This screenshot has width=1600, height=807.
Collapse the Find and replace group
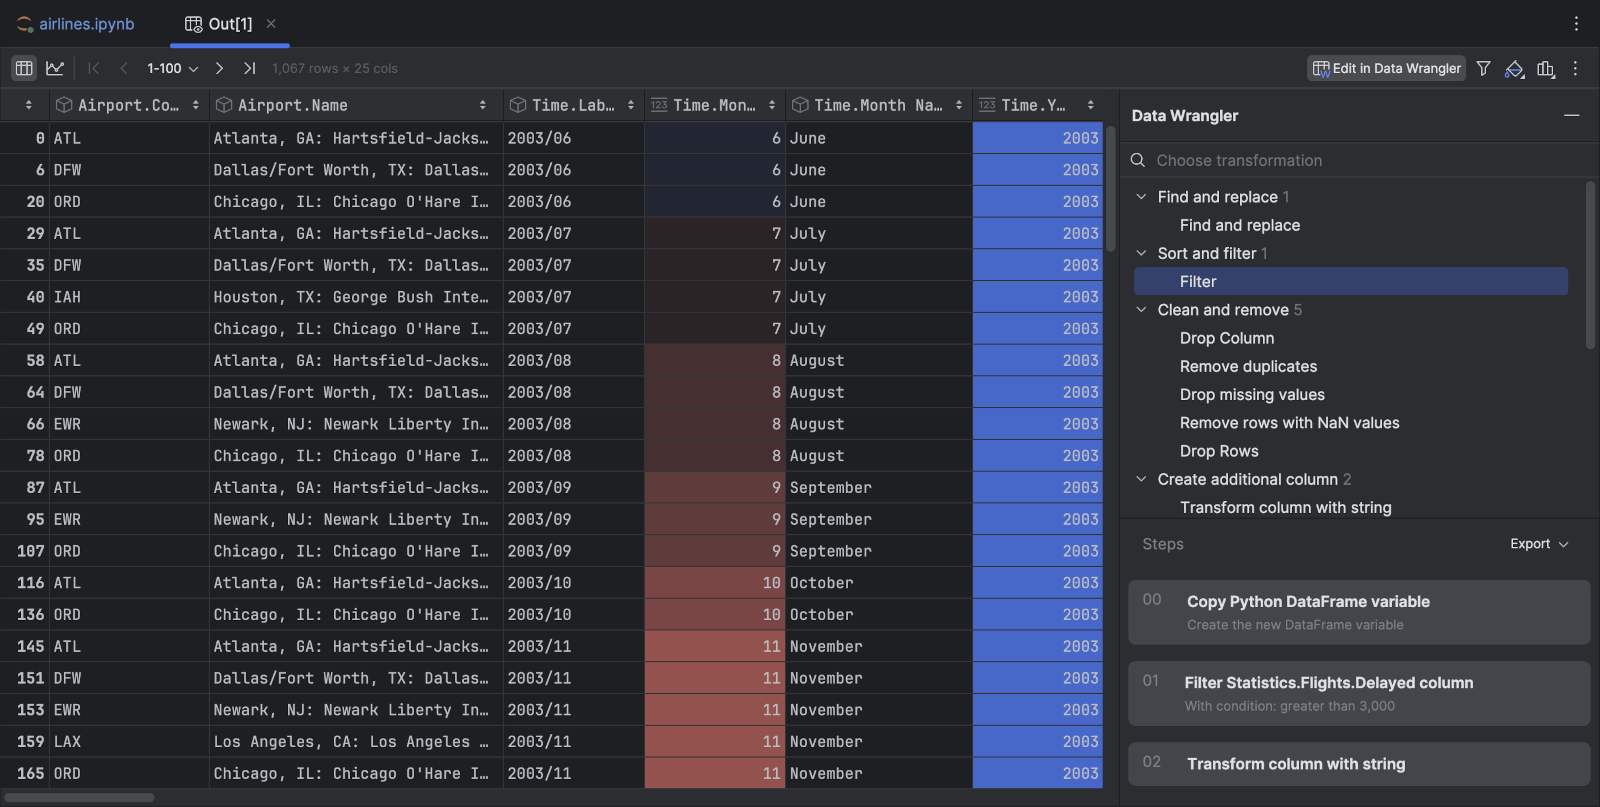click(1141, 197)
